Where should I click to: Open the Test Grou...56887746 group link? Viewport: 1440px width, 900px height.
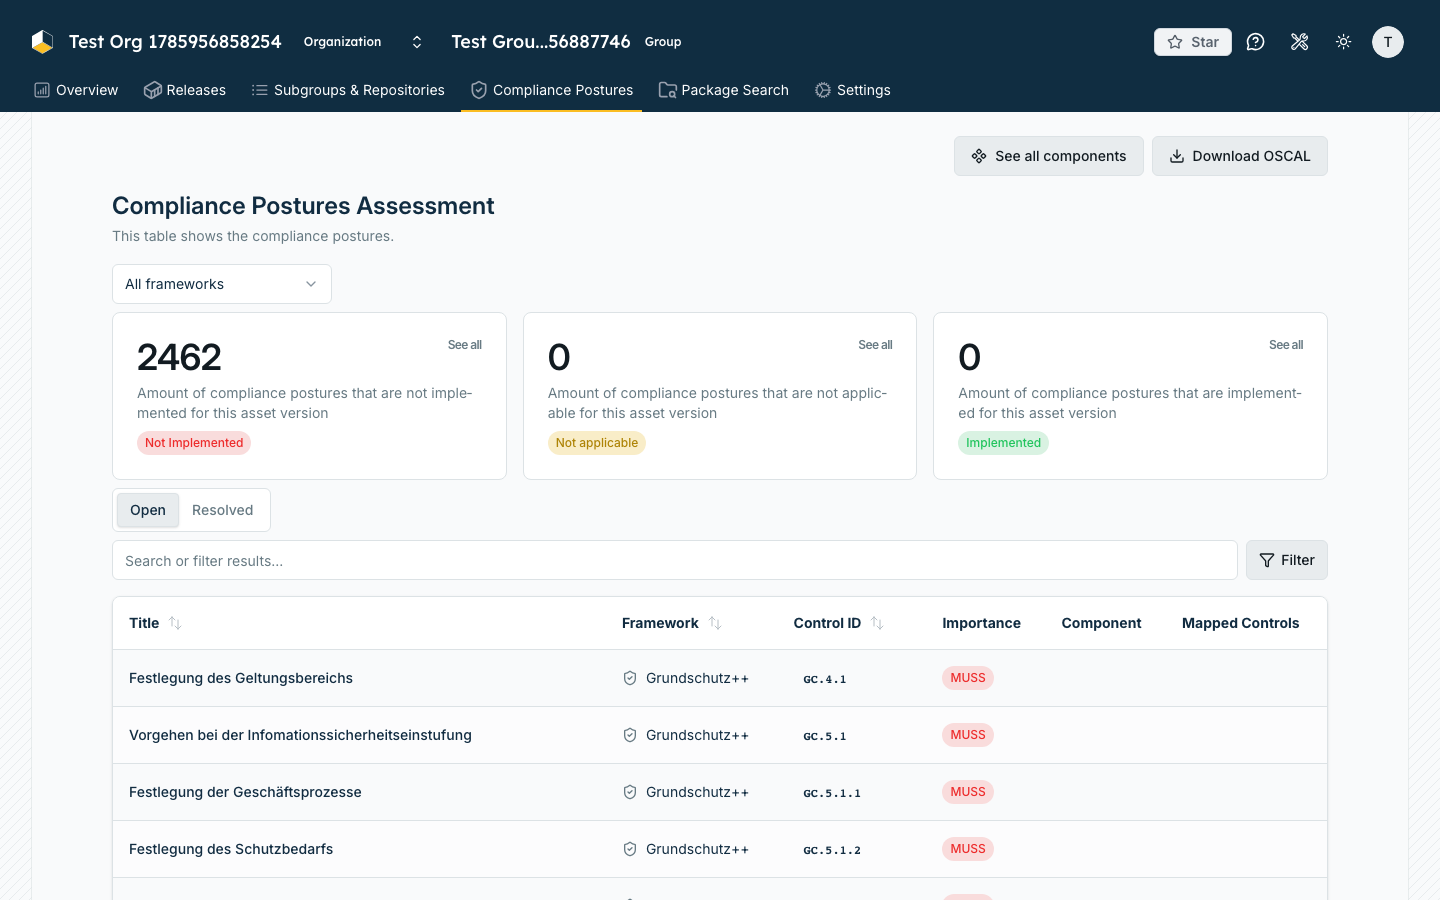[541, 42]
